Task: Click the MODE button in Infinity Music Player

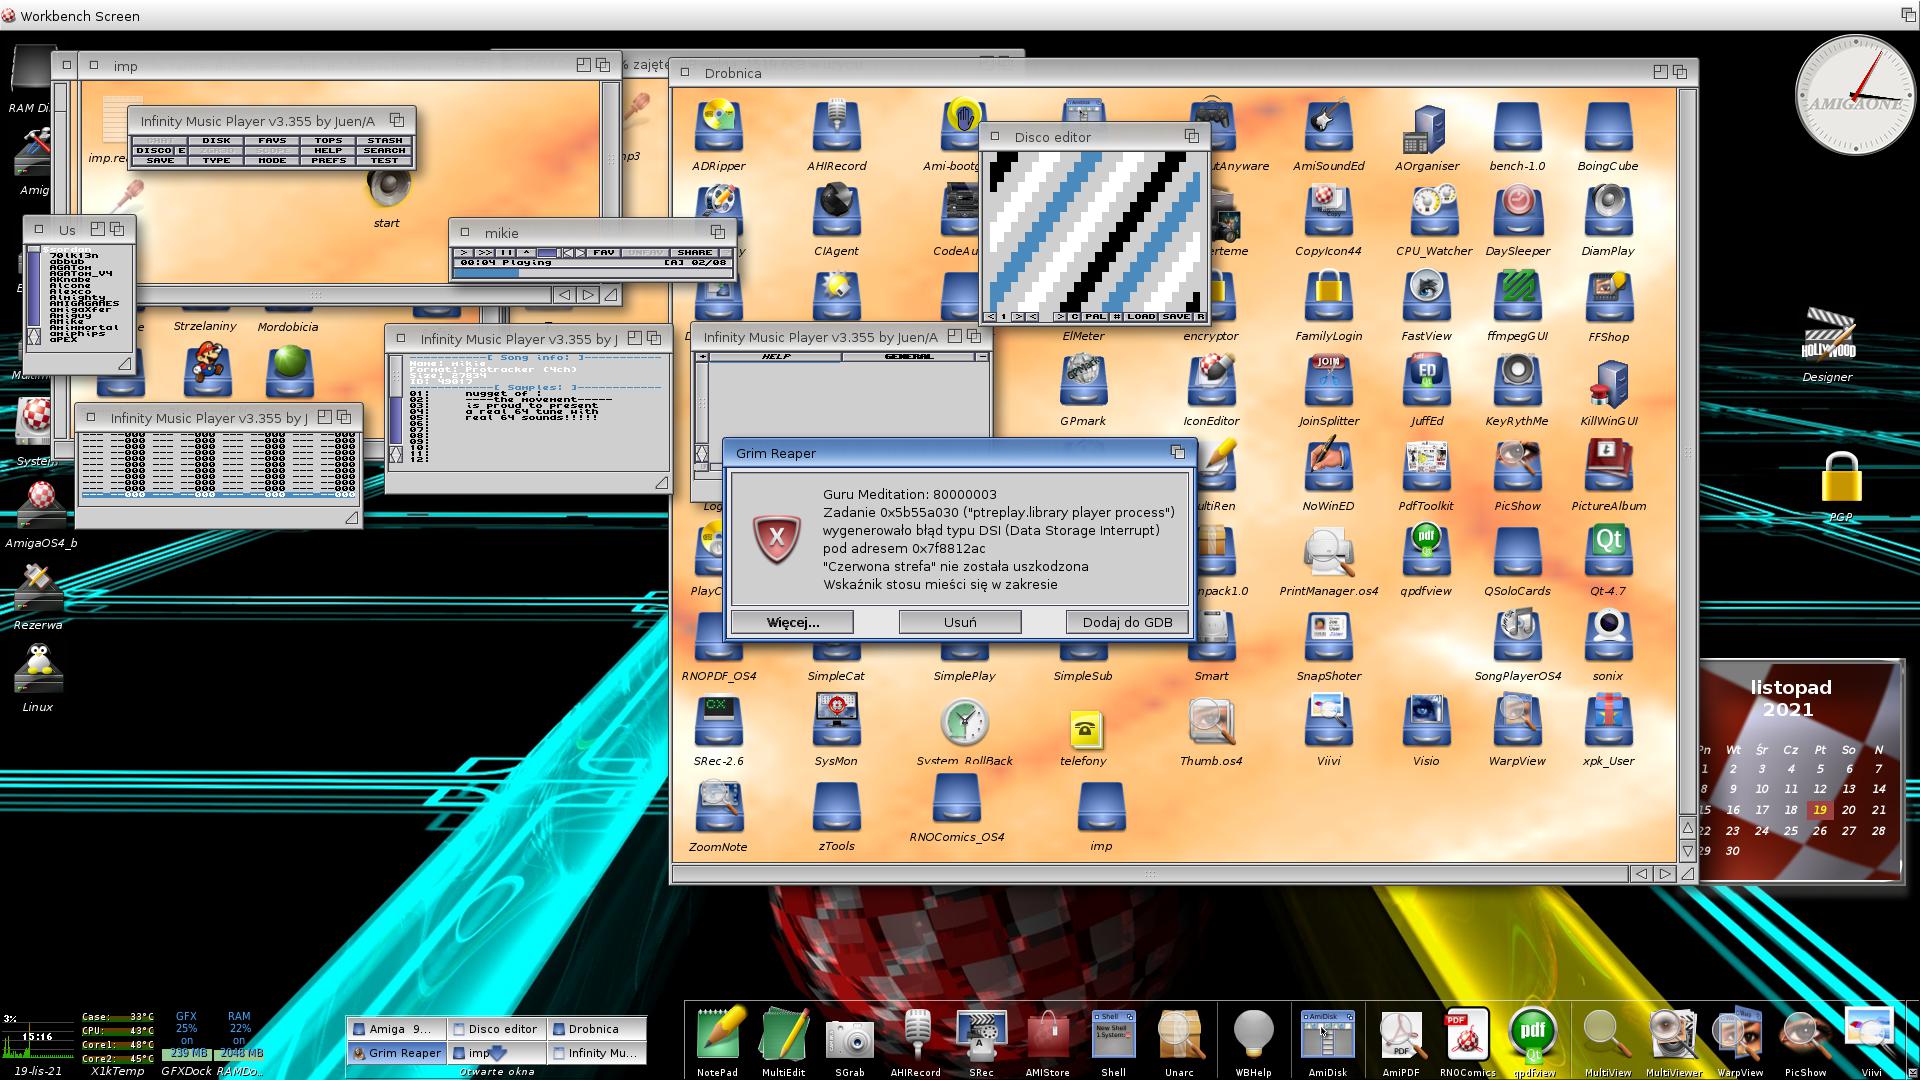Action: click(x=272, y=161)
